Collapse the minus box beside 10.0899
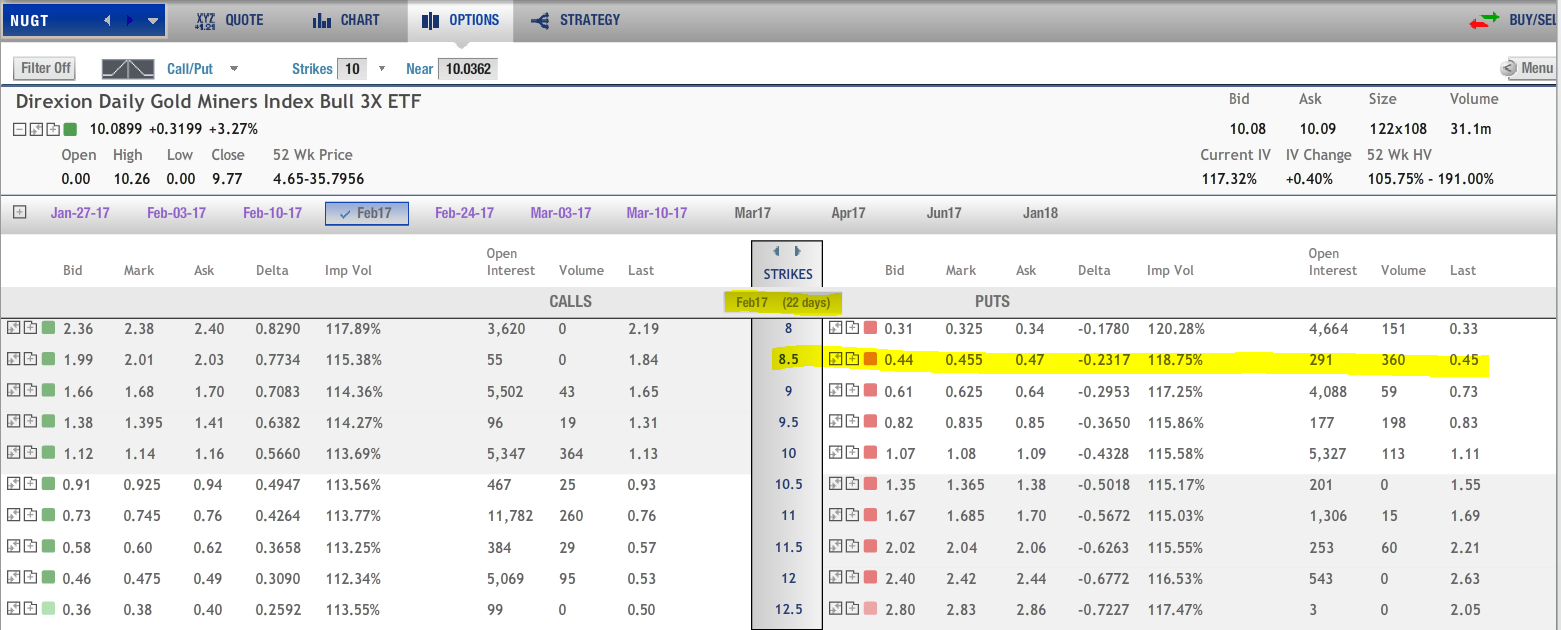Screen dimensions: 1561x630 (19, 129)
